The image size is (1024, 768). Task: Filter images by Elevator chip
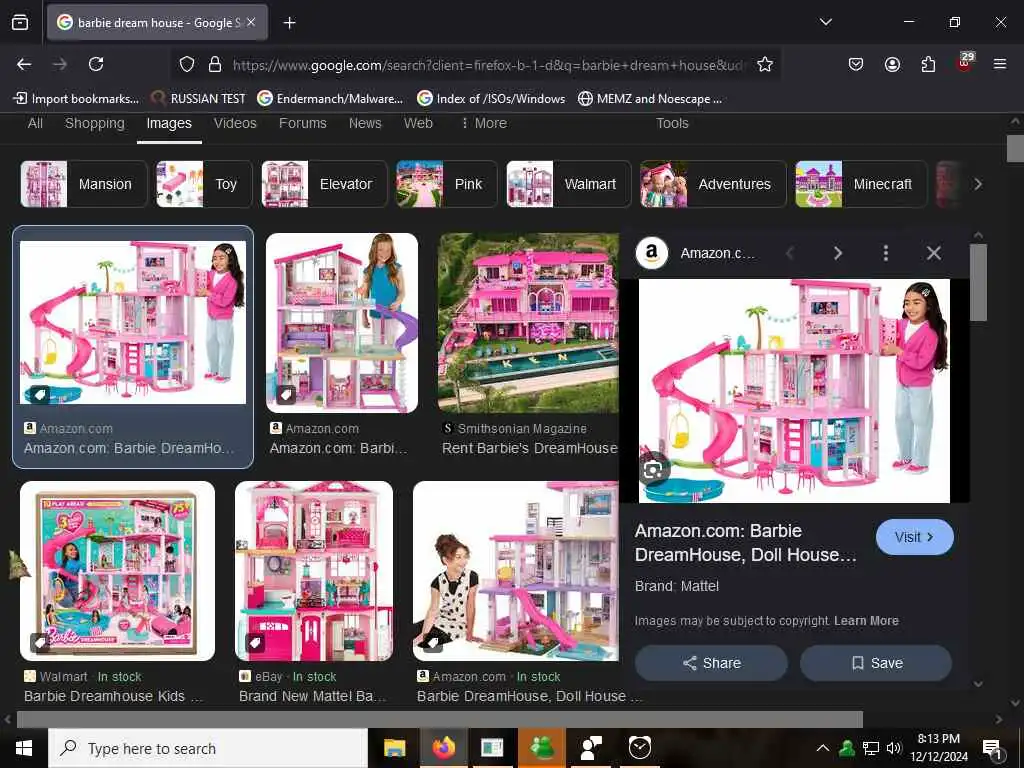tap(324, 184)
